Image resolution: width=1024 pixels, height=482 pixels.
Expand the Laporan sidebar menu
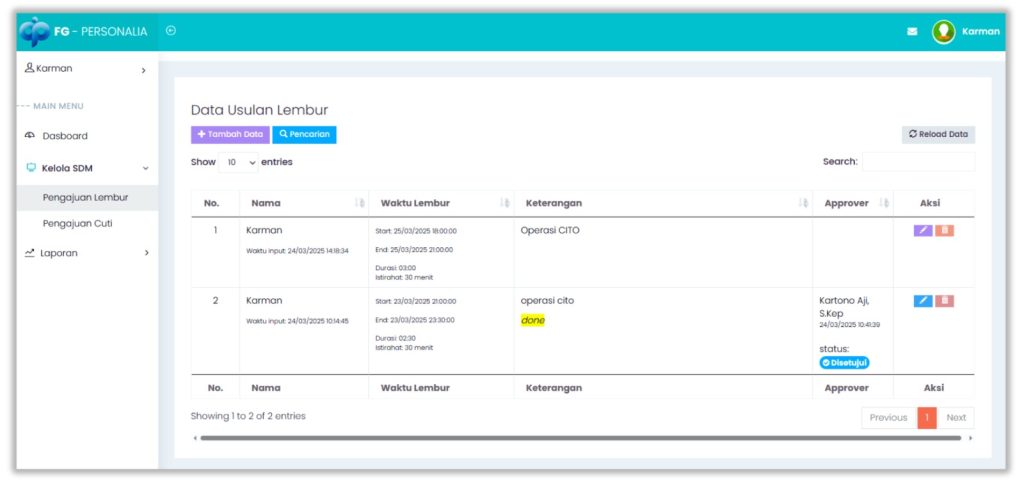[84, 253]
